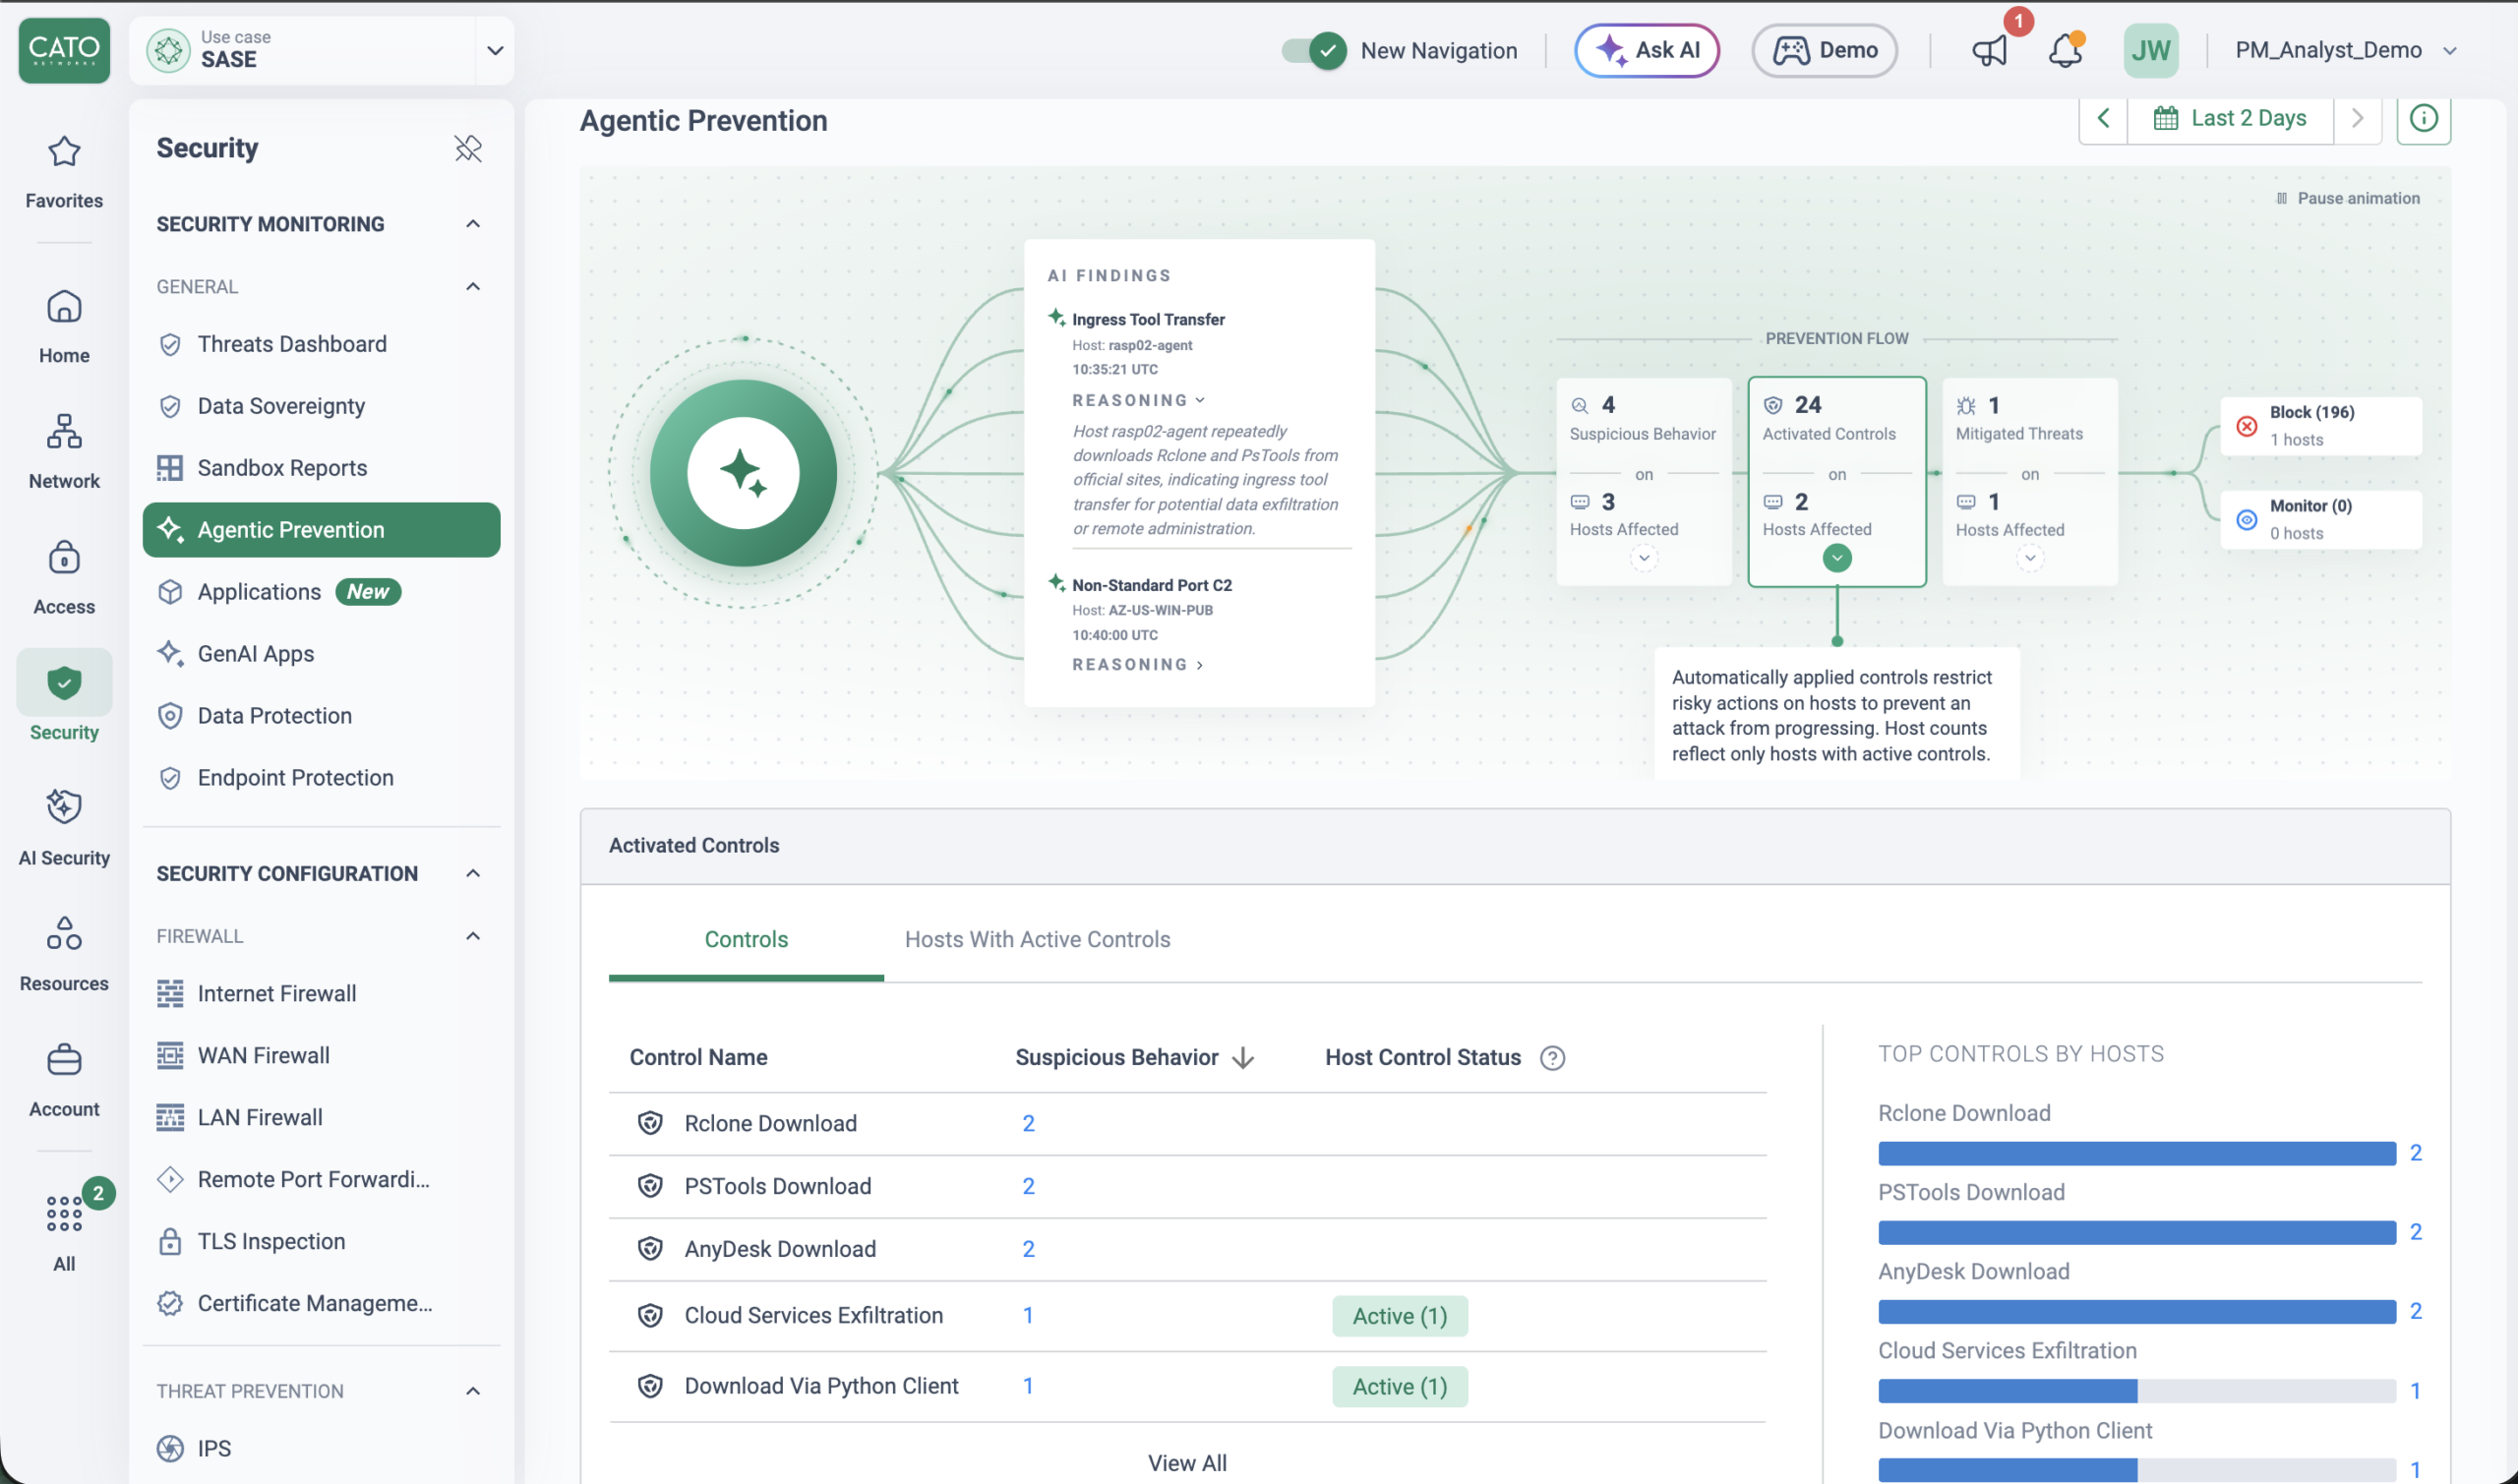The image size is (2518, 1484).
Task: Click AnyDesk Download suspicious behavior count 2
Action: pyautogui.click(x=1028, y=1249)
